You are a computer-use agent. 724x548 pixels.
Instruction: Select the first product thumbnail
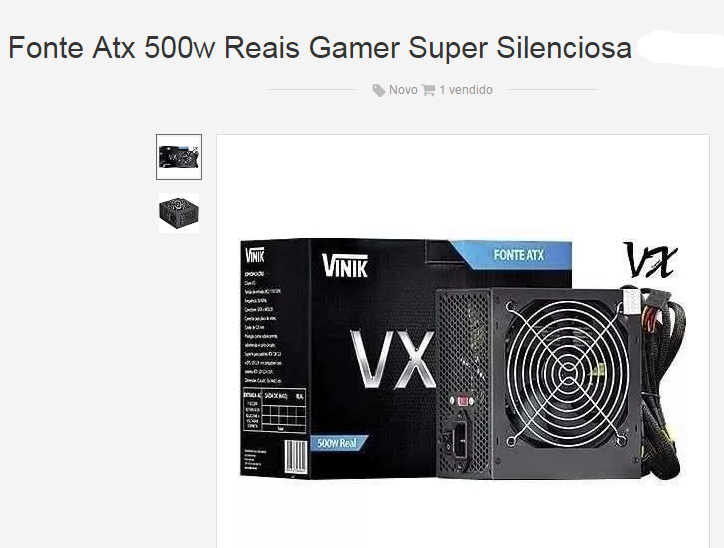[x=179, y=157]
